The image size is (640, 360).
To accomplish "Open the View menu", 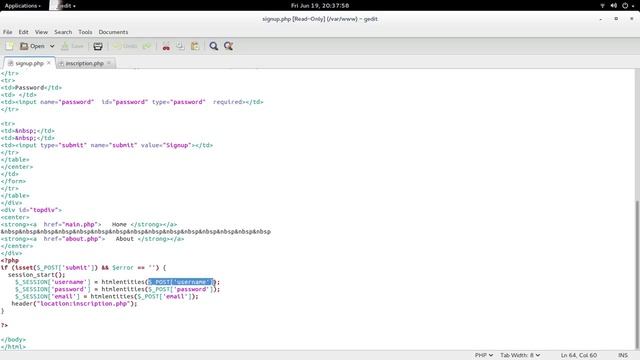I will point(41,32).
